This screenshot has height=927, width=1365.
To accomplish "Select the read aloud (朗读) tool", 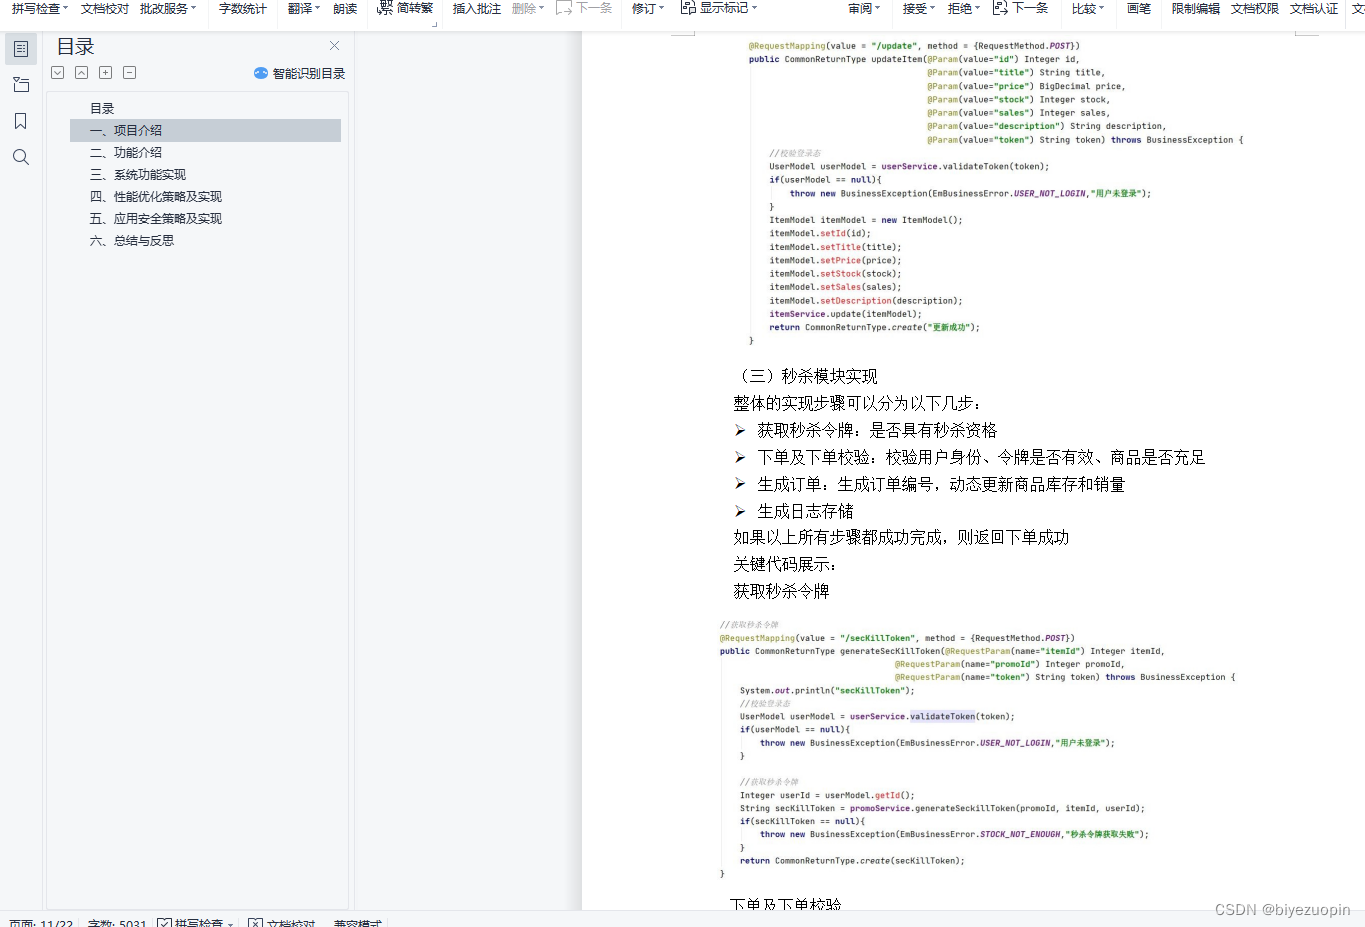I will 345,9.
